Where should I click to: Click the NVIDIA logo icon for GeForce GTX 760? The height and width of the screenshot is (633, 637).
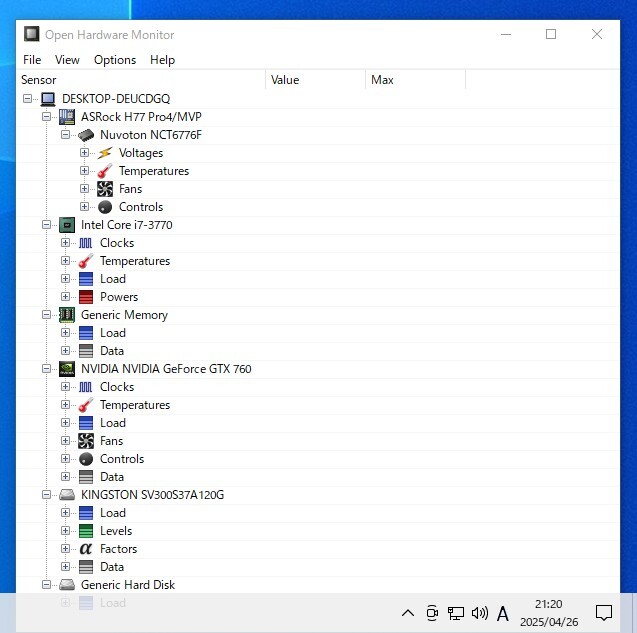67,369
